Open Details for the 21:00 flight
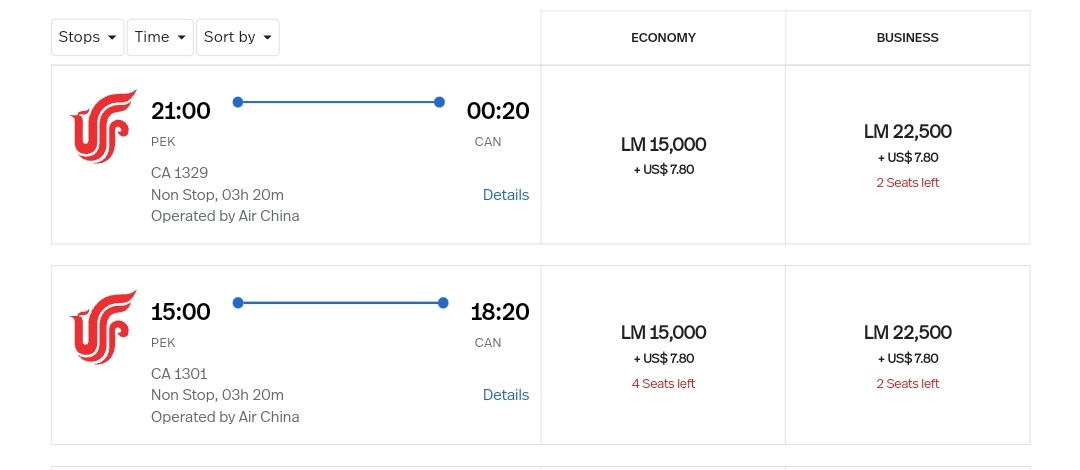 505,195
